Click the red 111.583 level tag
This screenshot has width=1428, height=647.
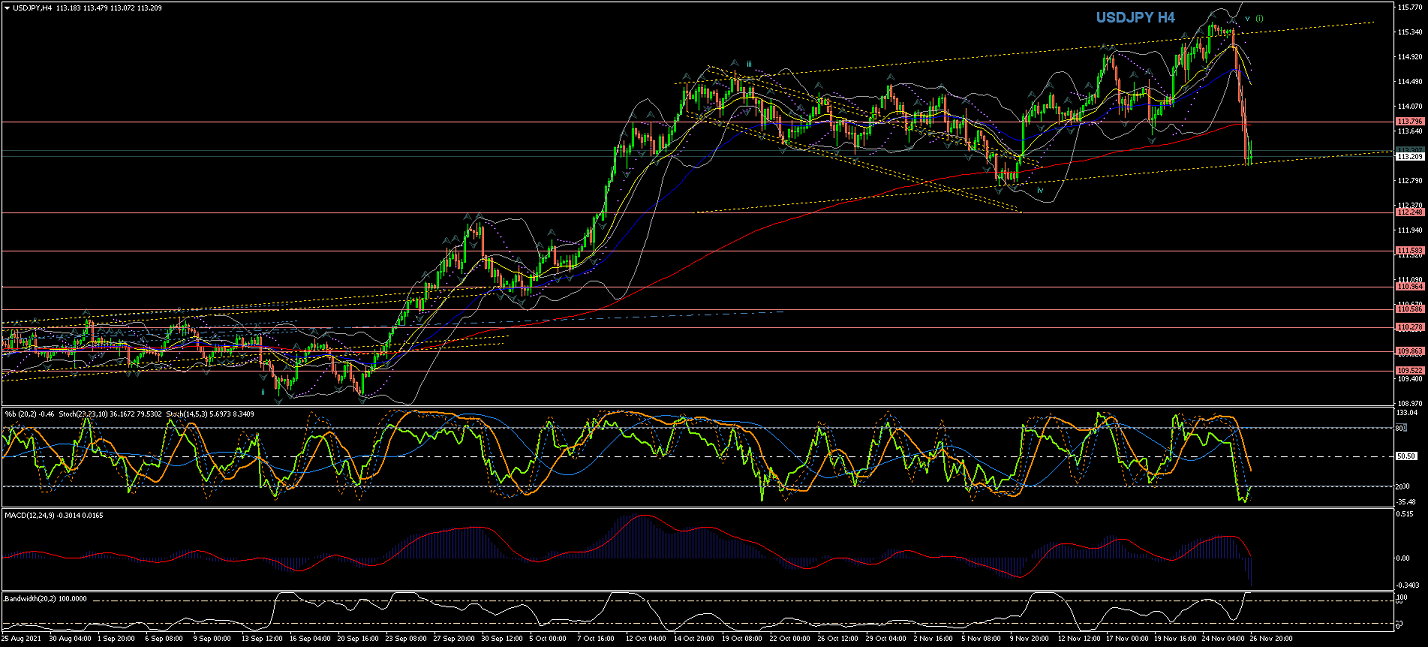tap(1410, 250)
